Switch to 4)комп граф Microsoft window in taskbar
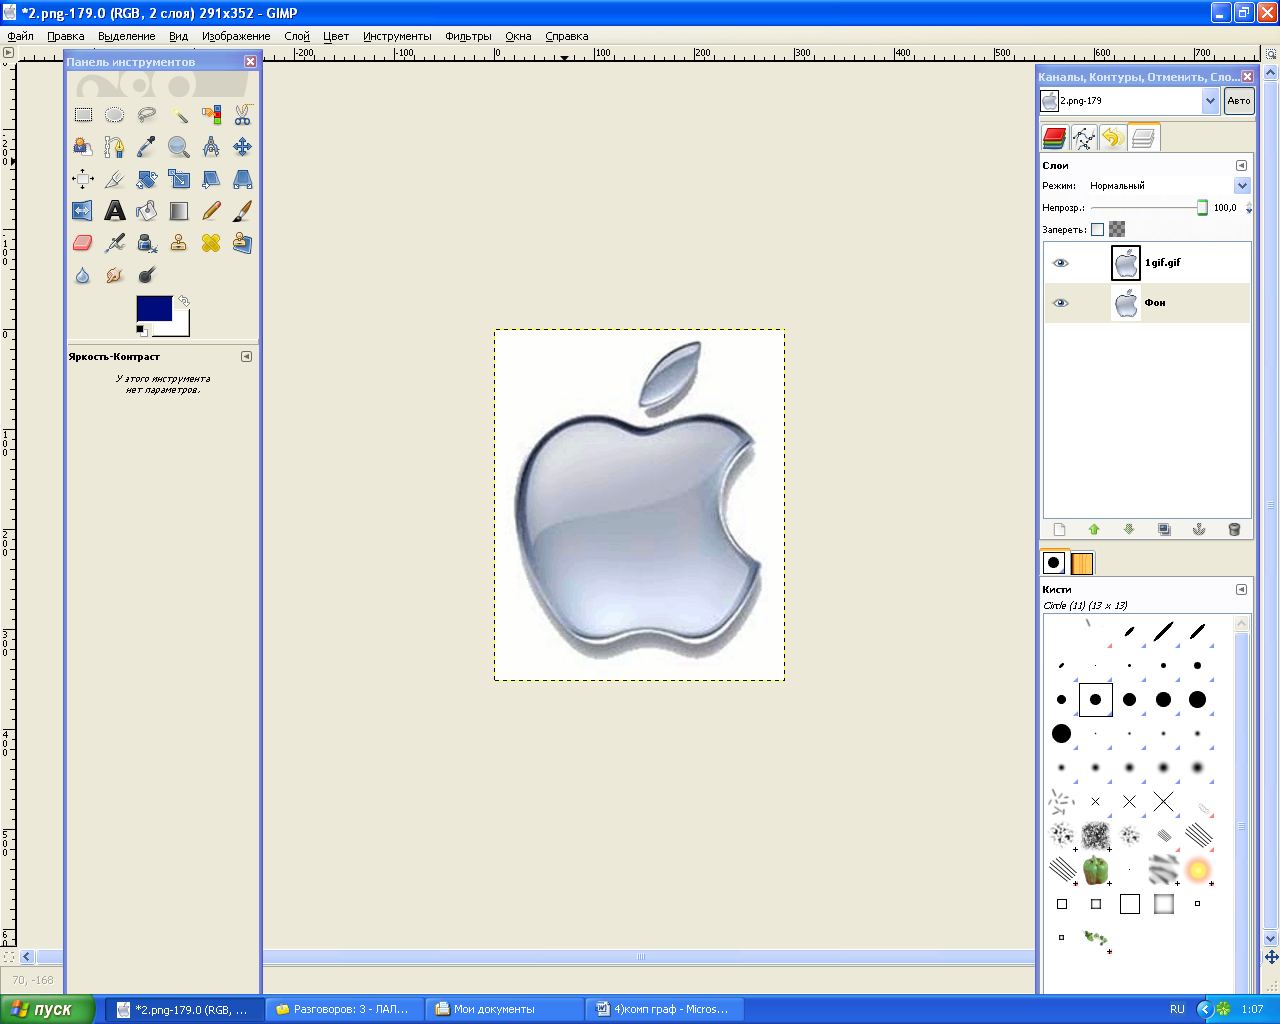Viewport: 1280px width, 1024px height. (x=664, y=1009)
